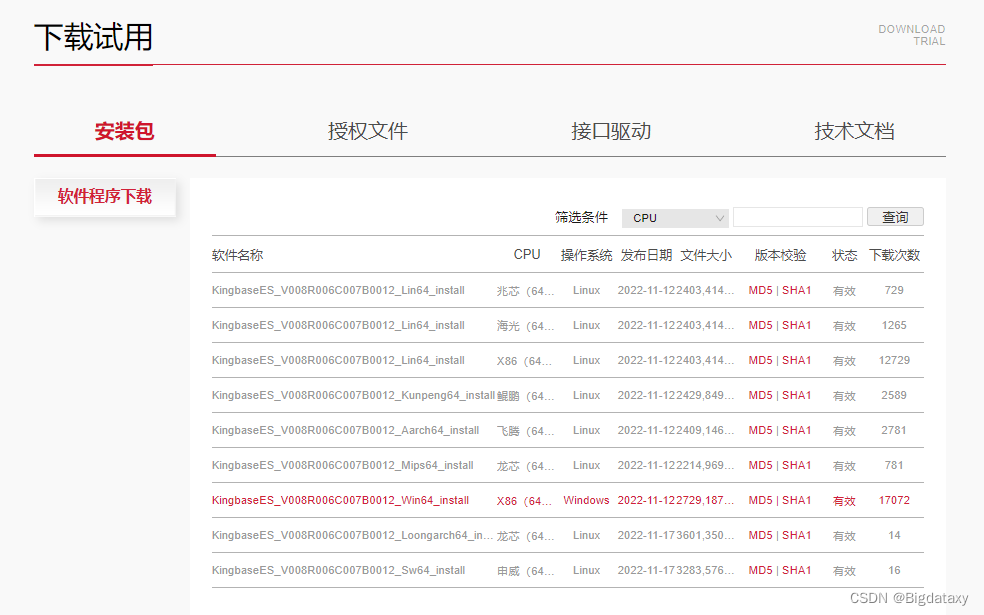The height and width of the screenshot is (615, 984).
Task: Click the 申威 CPU cell
Action: point(525,571)
